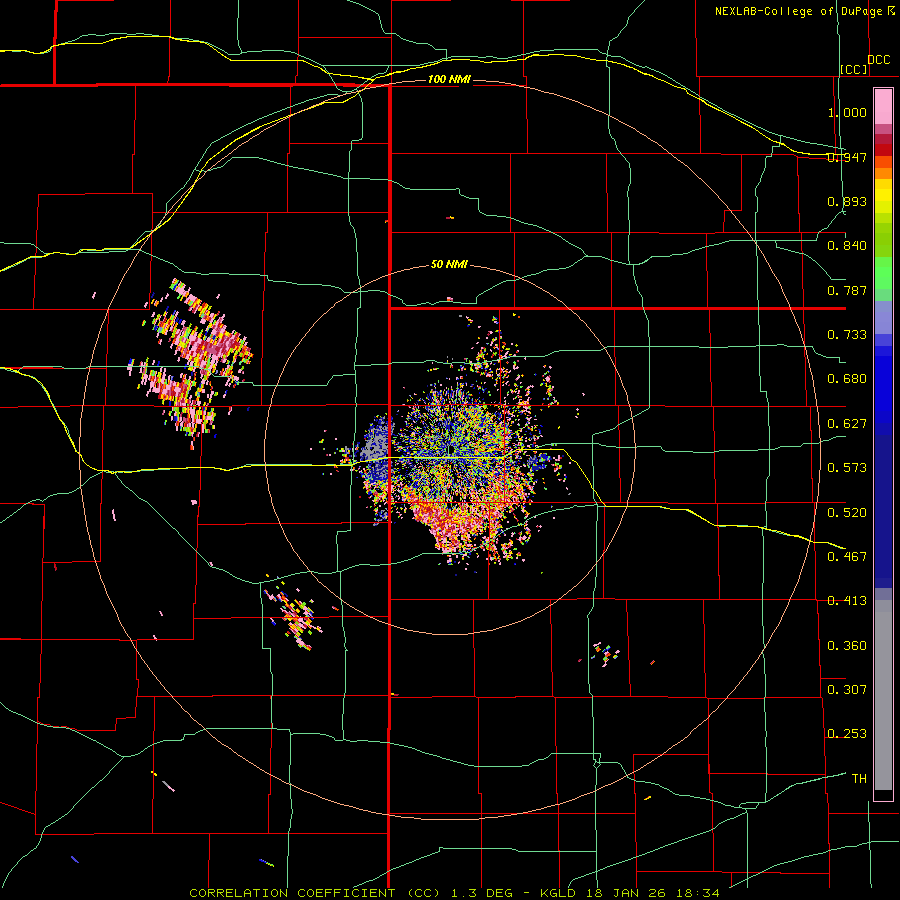This screenshot has width=900, height=900.
Task: Select the 0.627 scale value
Action: (847, 424)
